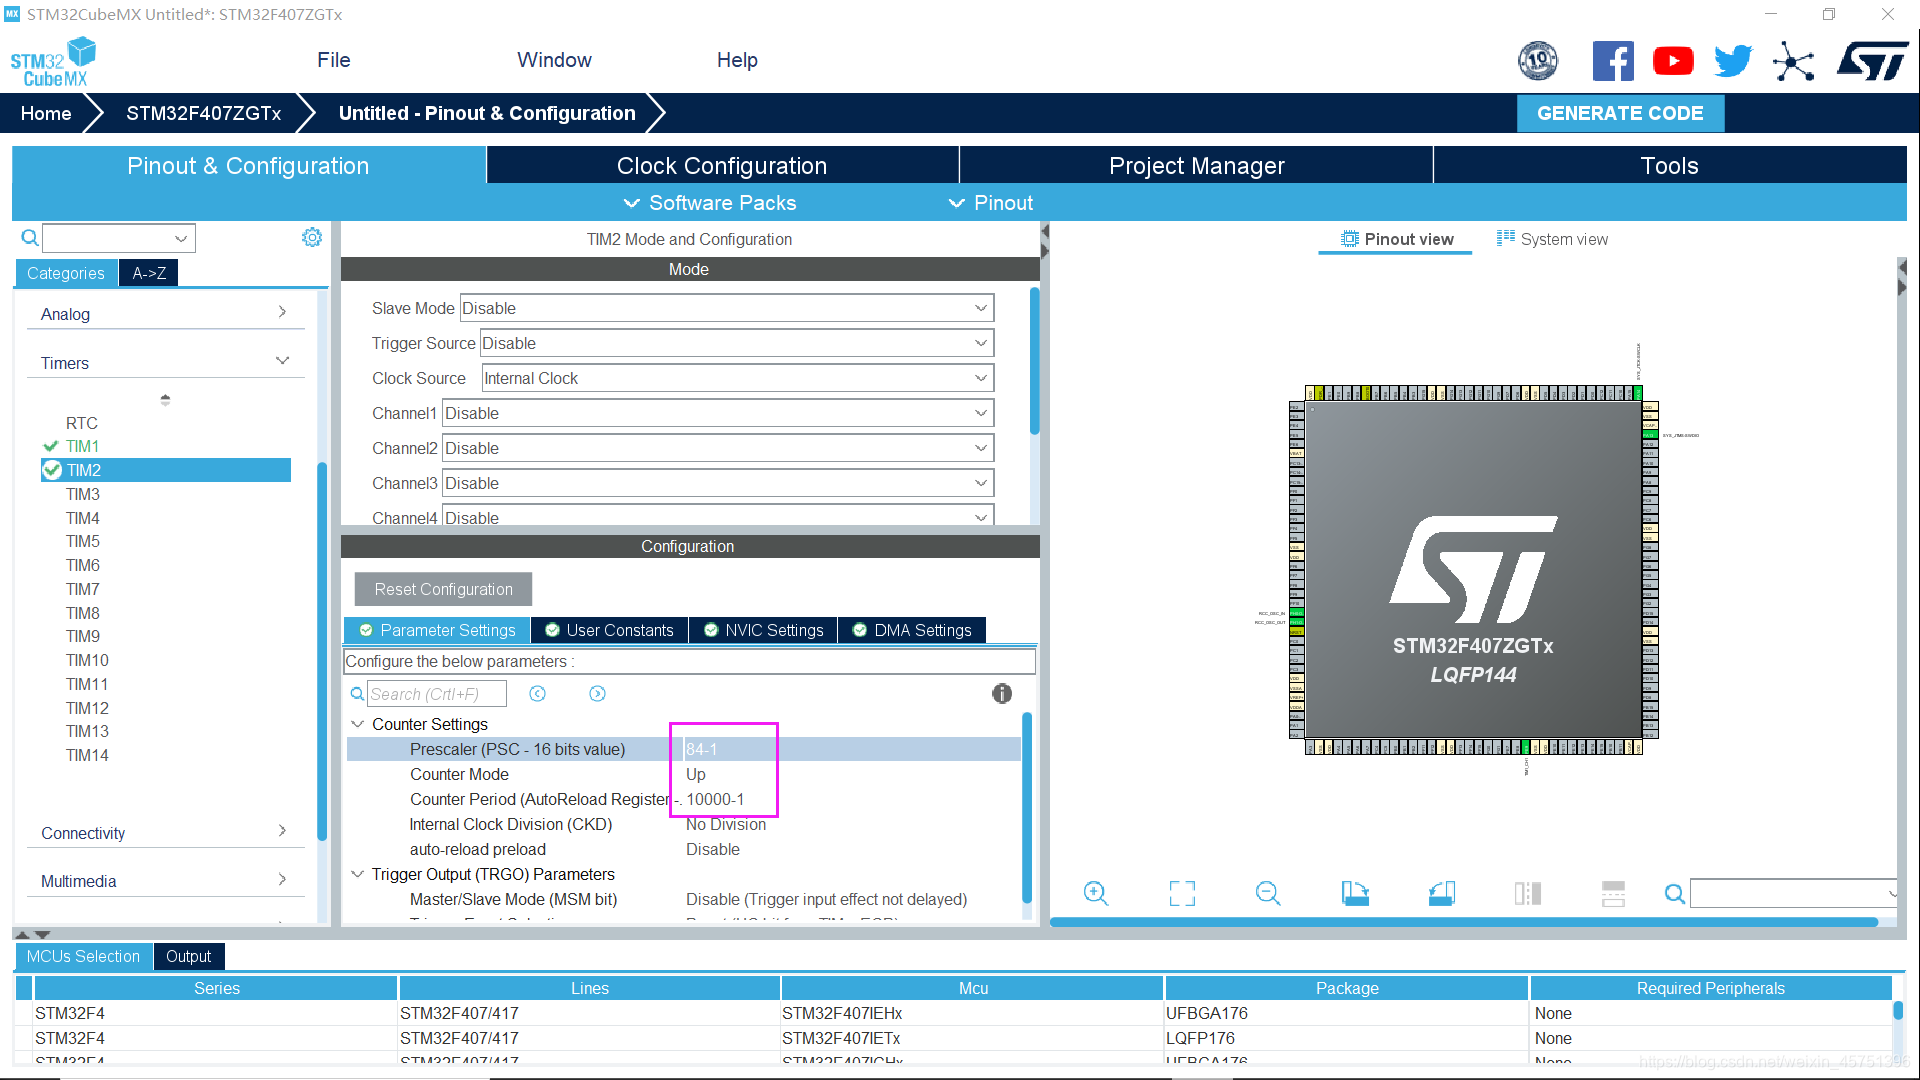Toggle the TIM2 enabled checkbox
The height and width of the screenshot is (1080, 1920).
coord(50,469)
